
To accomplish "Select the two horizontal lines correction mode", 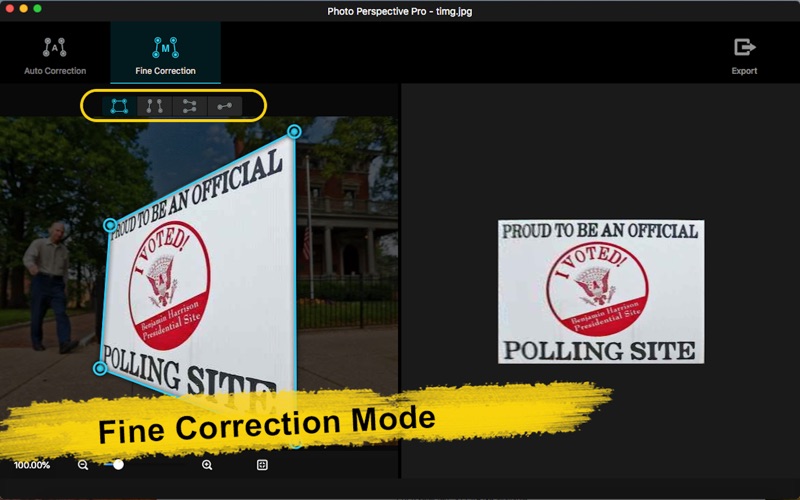I will (189, 106).
